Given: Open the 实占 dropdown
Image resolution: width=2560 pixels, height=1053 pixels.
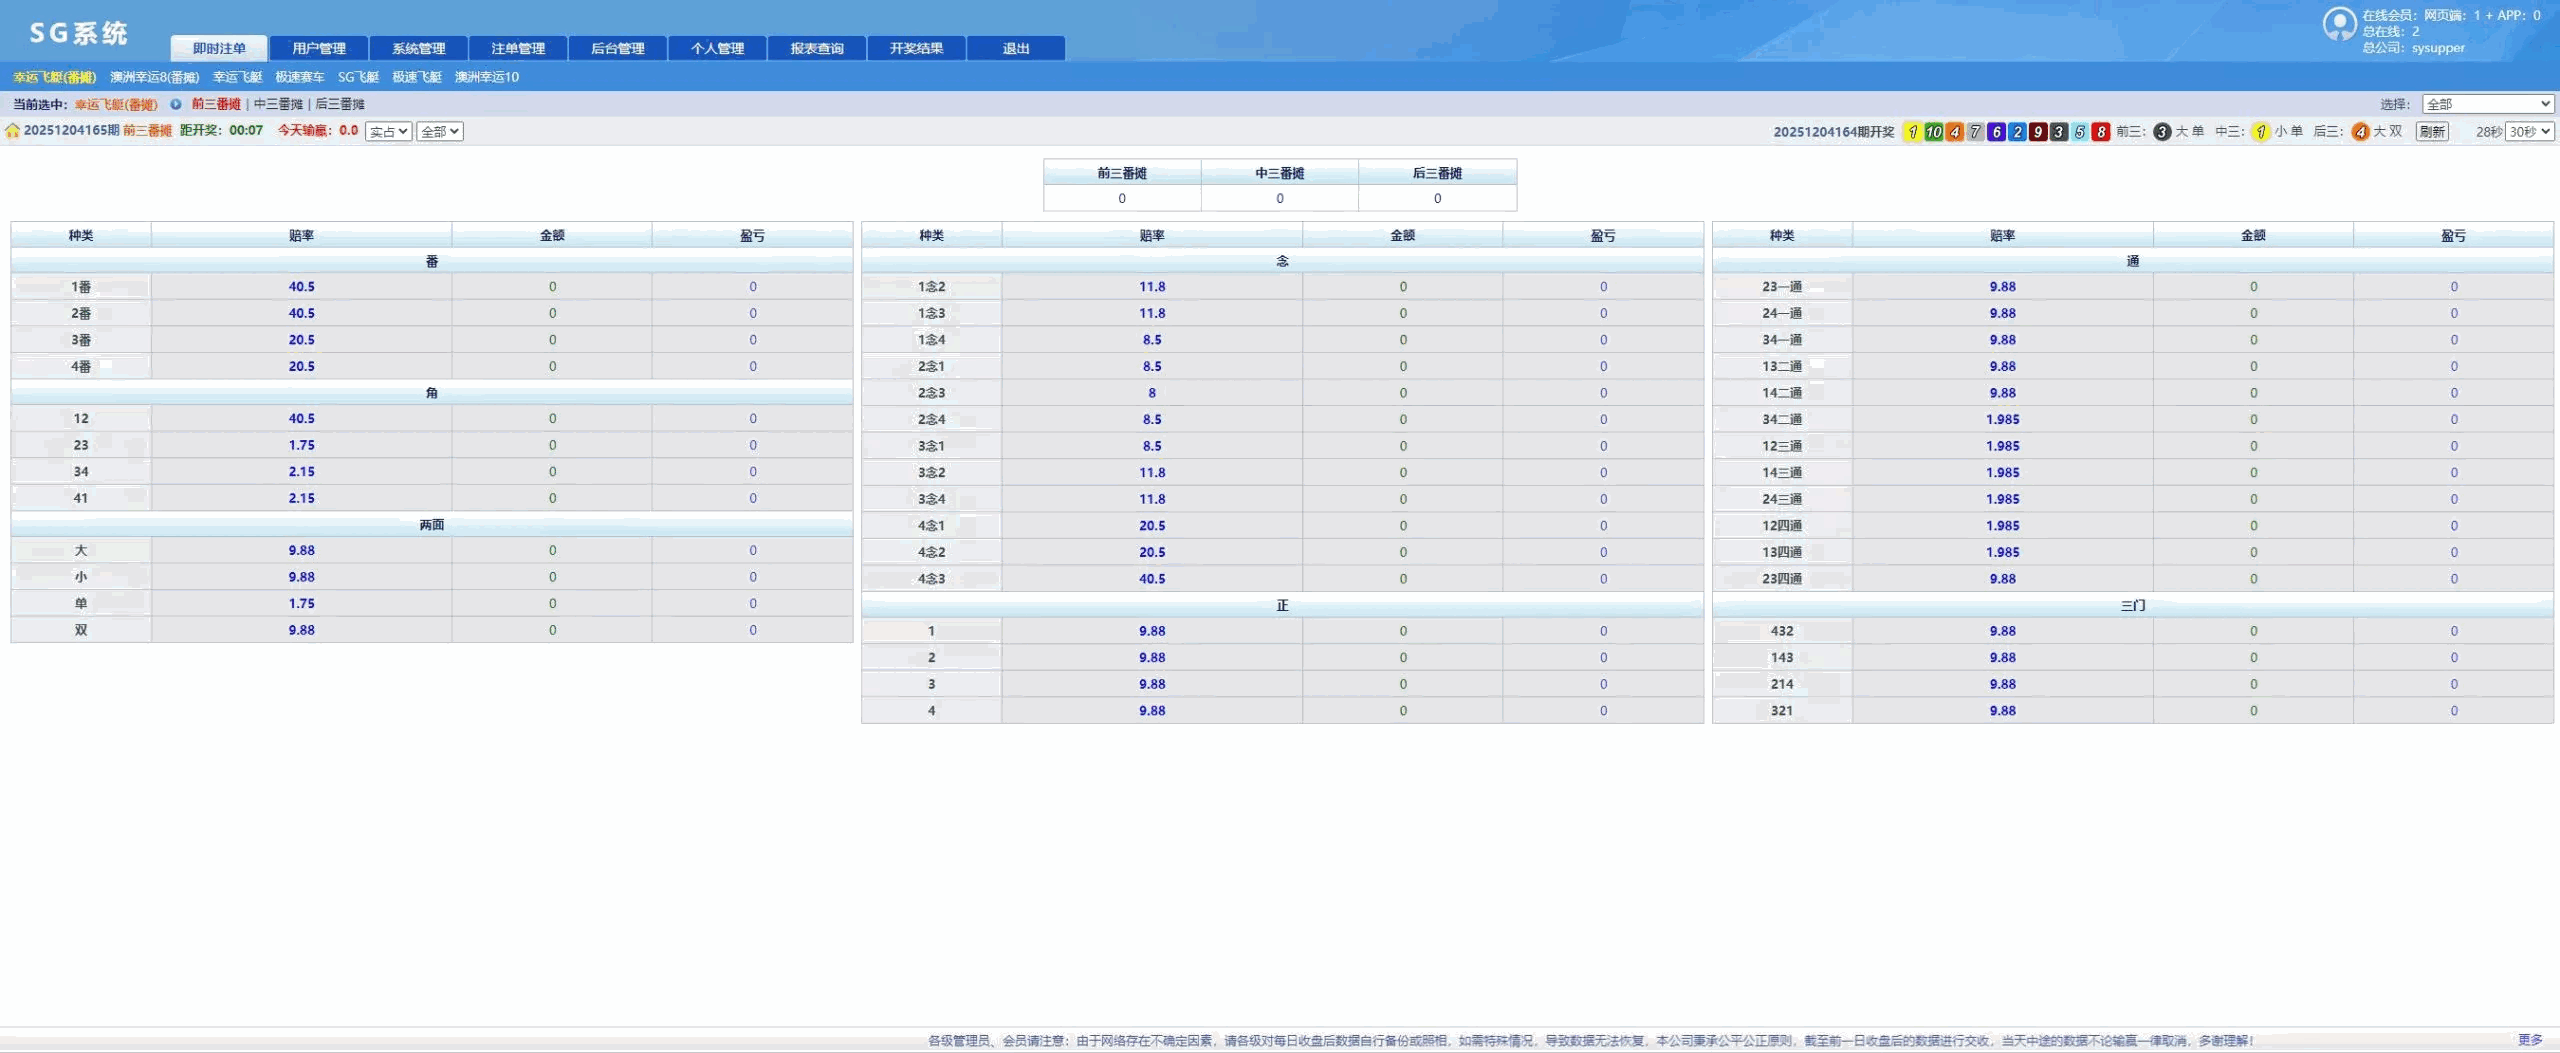Looking at the screenshot, I should click(388, 132).
